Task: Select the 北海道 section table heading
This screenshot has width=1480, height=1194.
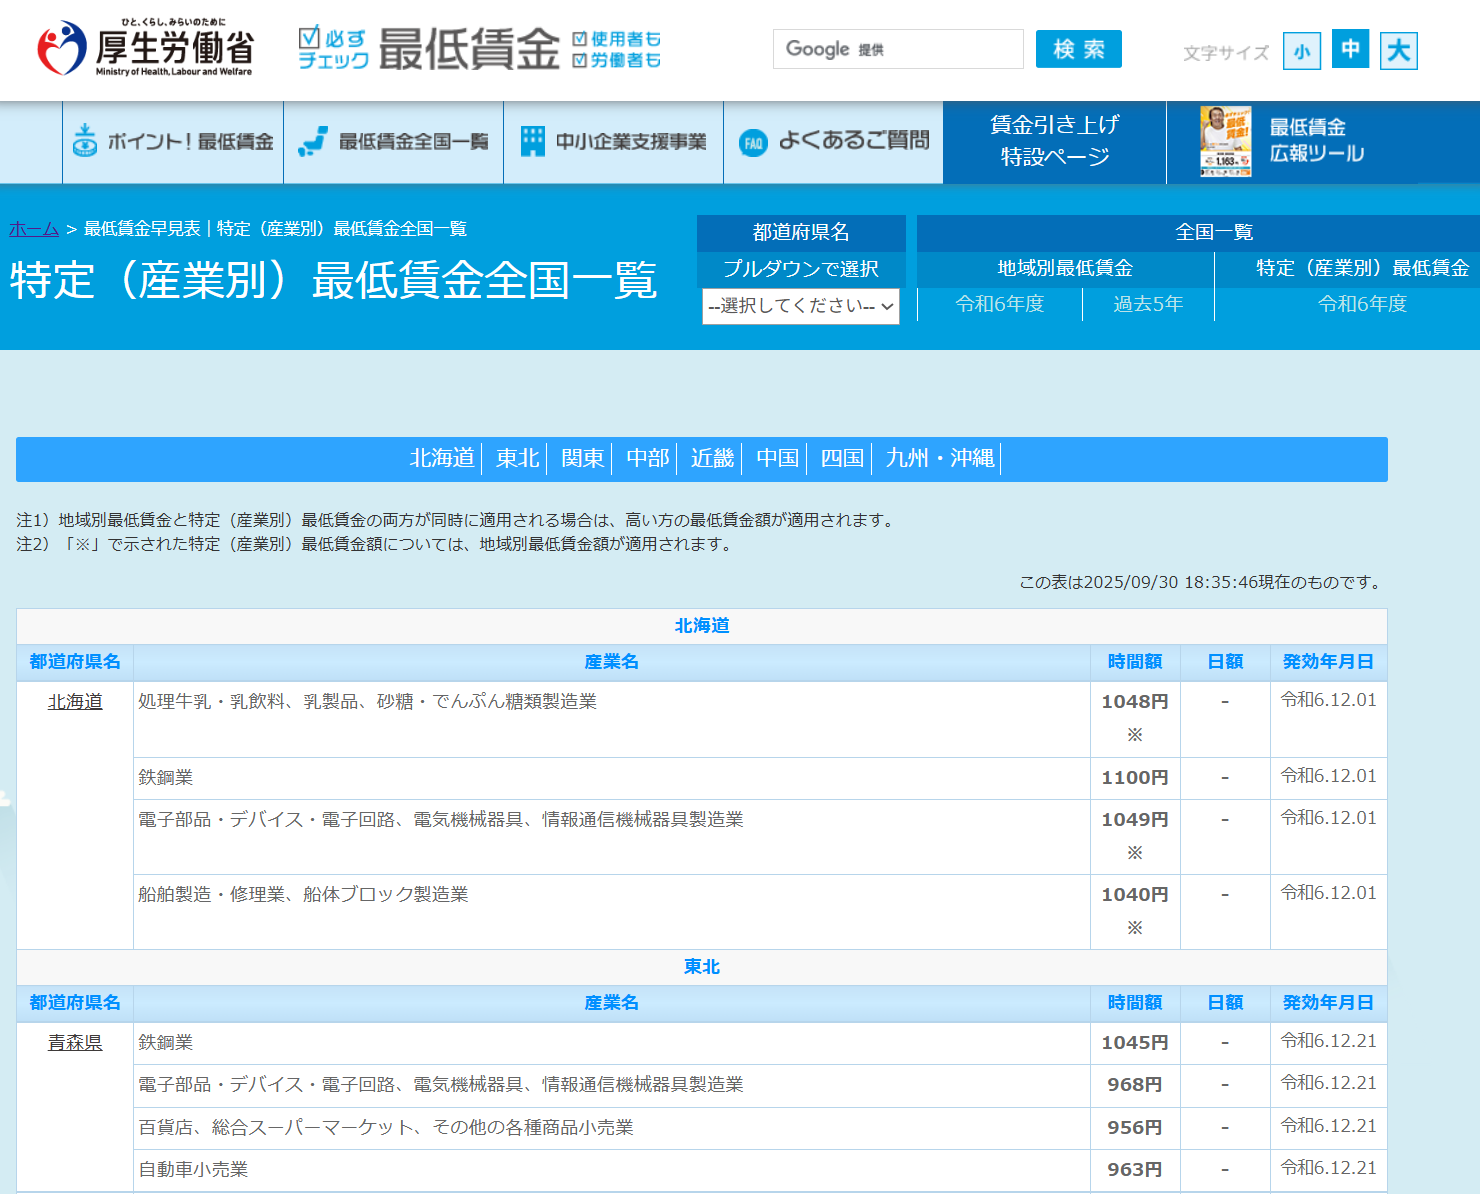Action: (x=702, y=626)
